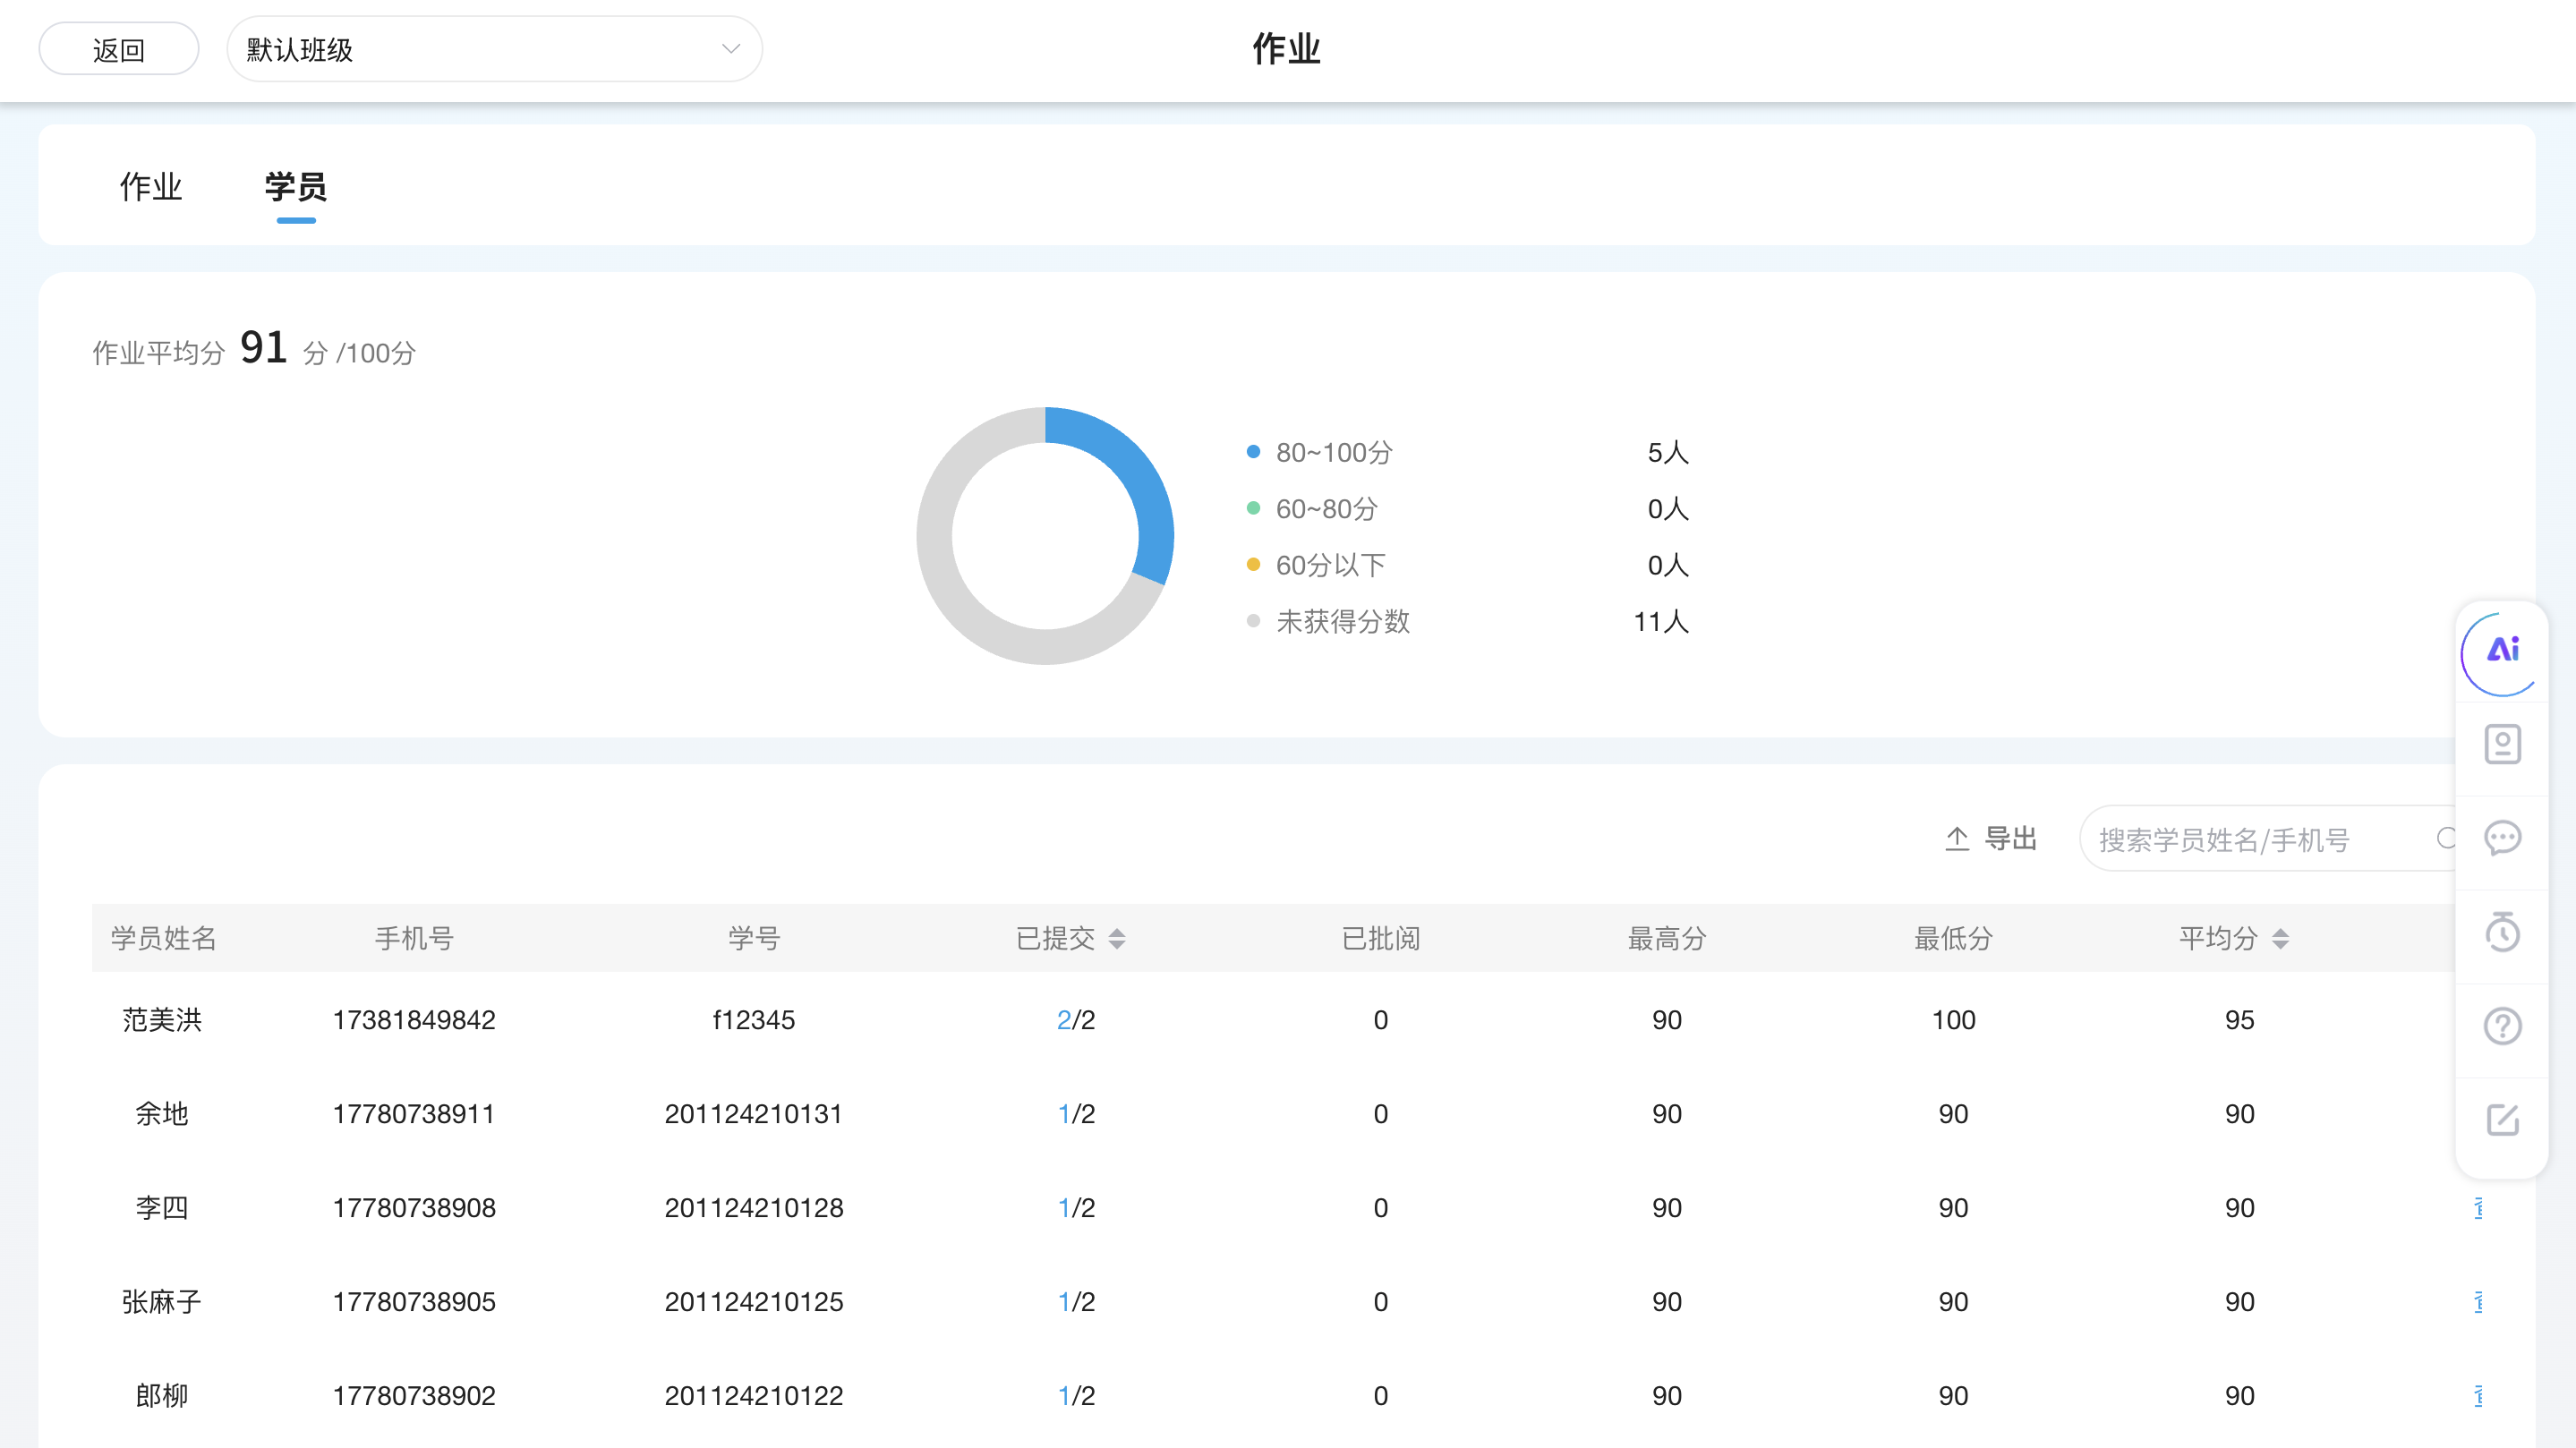Open the detail link in 李四's row
The image size is (2576, 1448).
point(2479,1208)
